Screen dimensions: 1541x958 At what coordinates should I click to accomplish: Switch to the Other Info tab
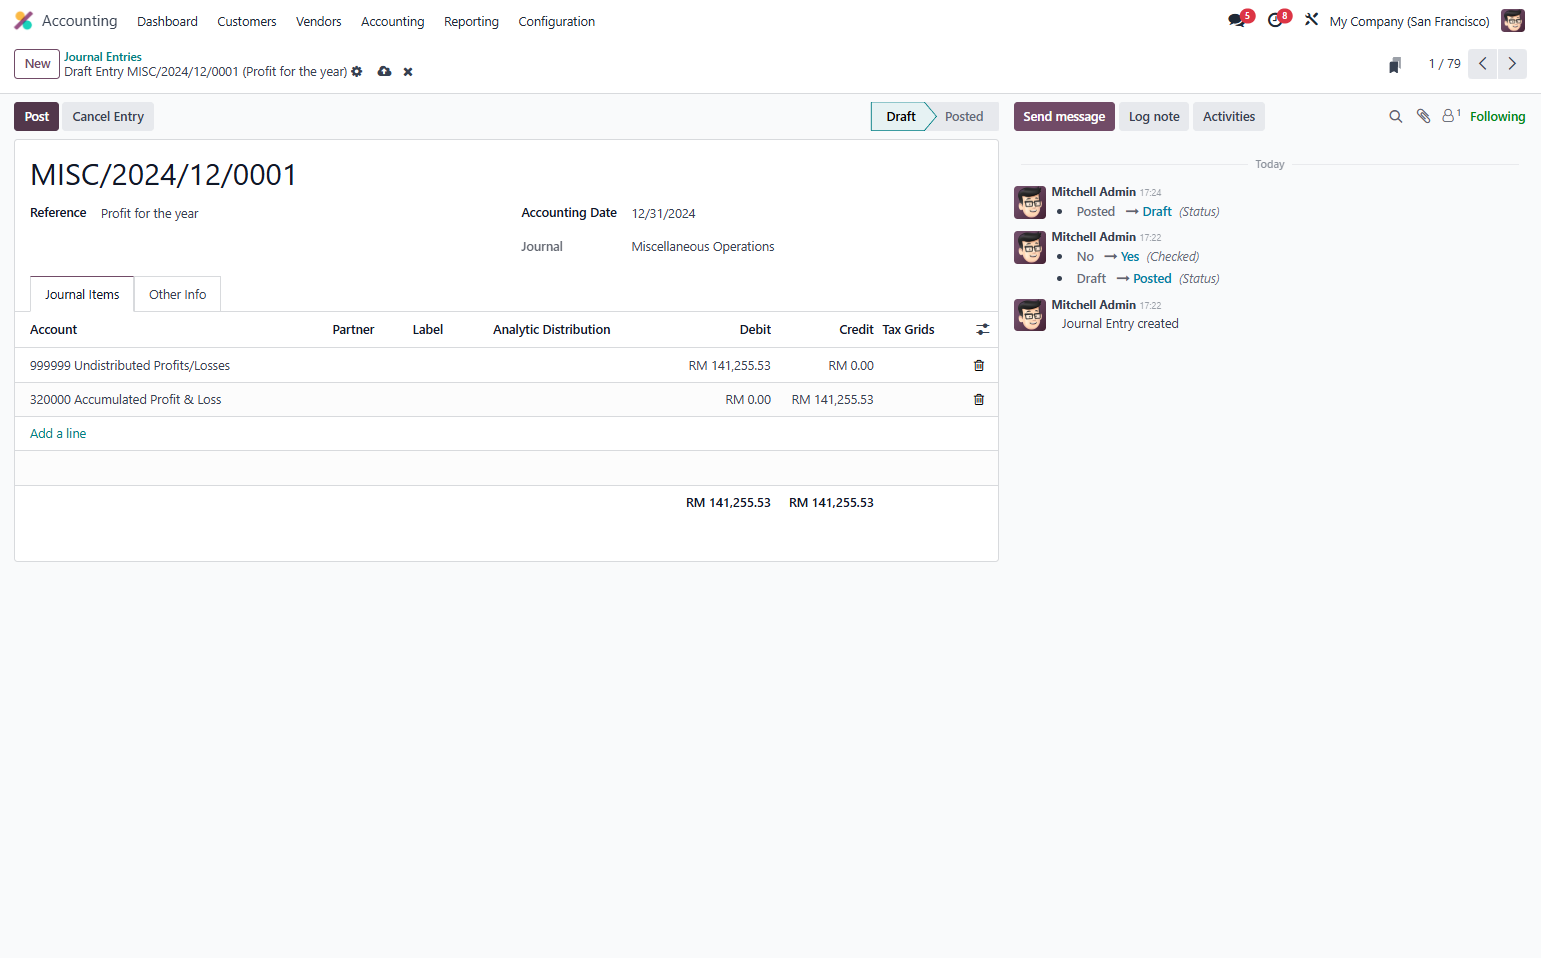tap(178, 294)
